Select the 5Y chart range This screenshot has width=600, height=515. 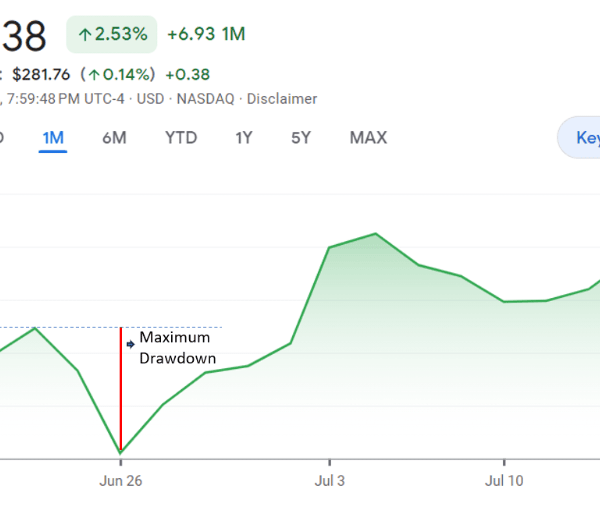tap(301, 138)
